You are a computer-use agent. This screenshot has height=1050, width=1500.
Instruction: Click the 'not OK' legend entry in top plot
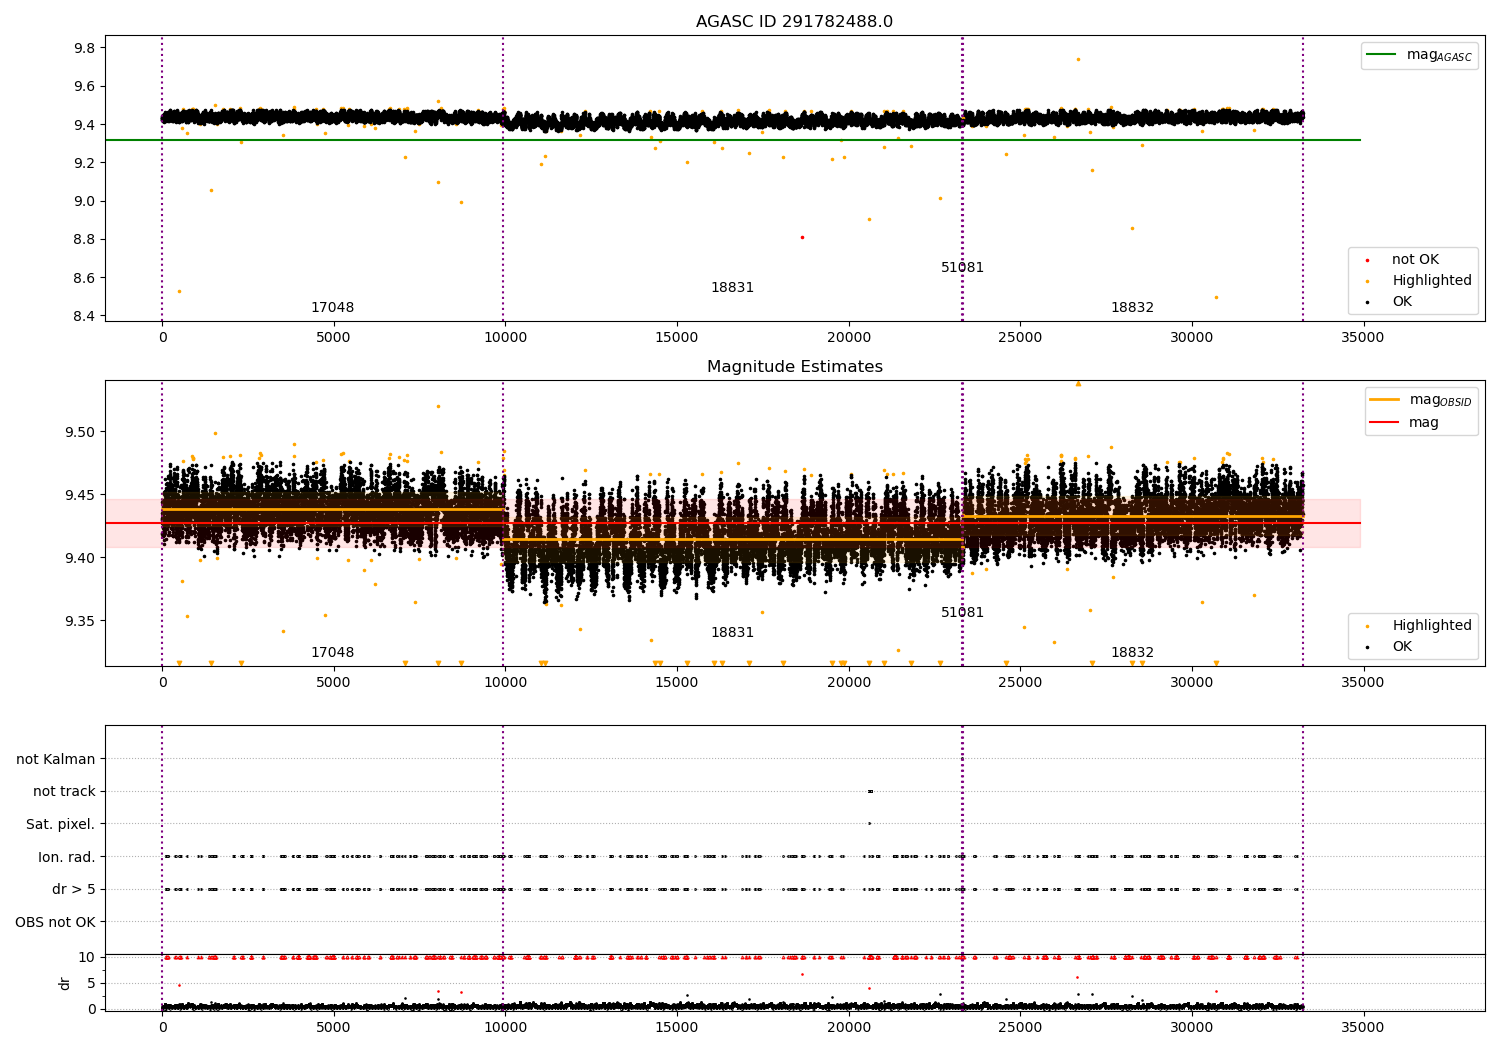(x=1402, y=260)
